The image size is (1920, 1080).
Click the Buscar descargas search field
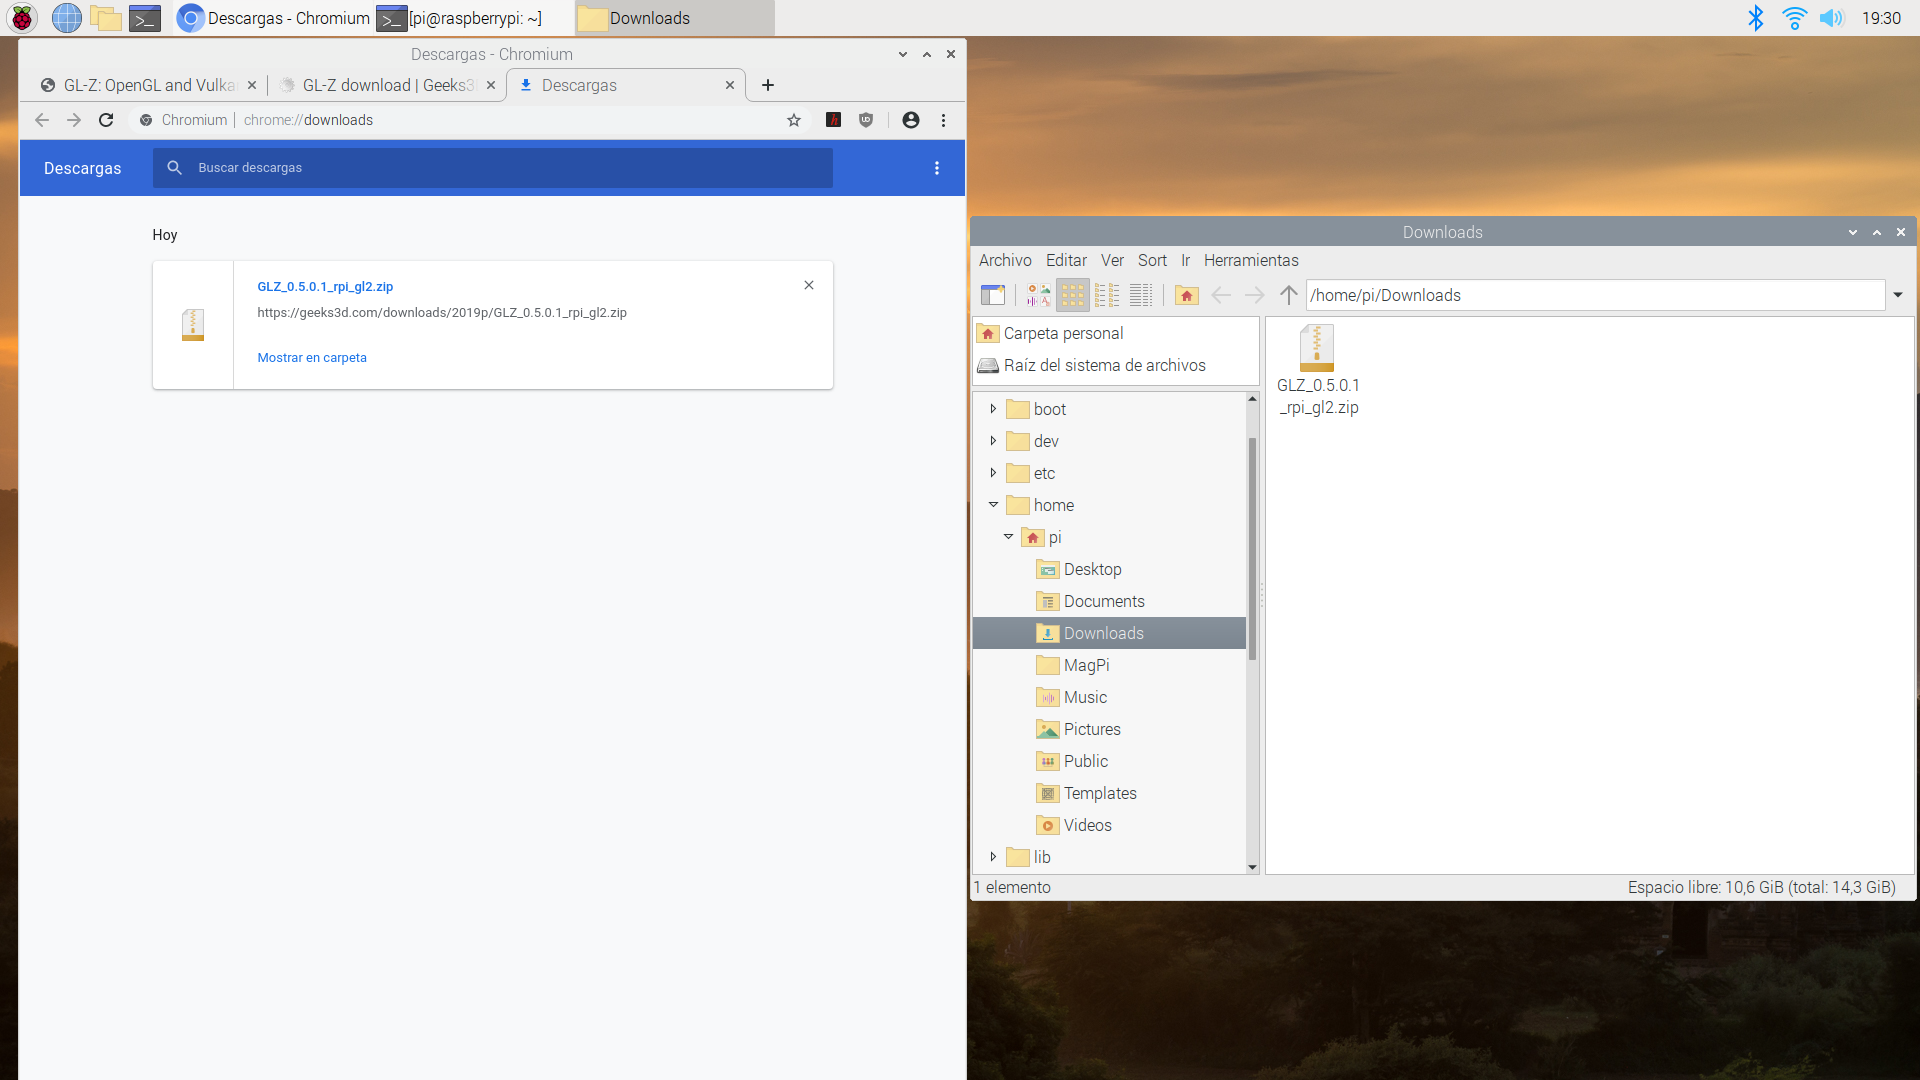(500, 168)
